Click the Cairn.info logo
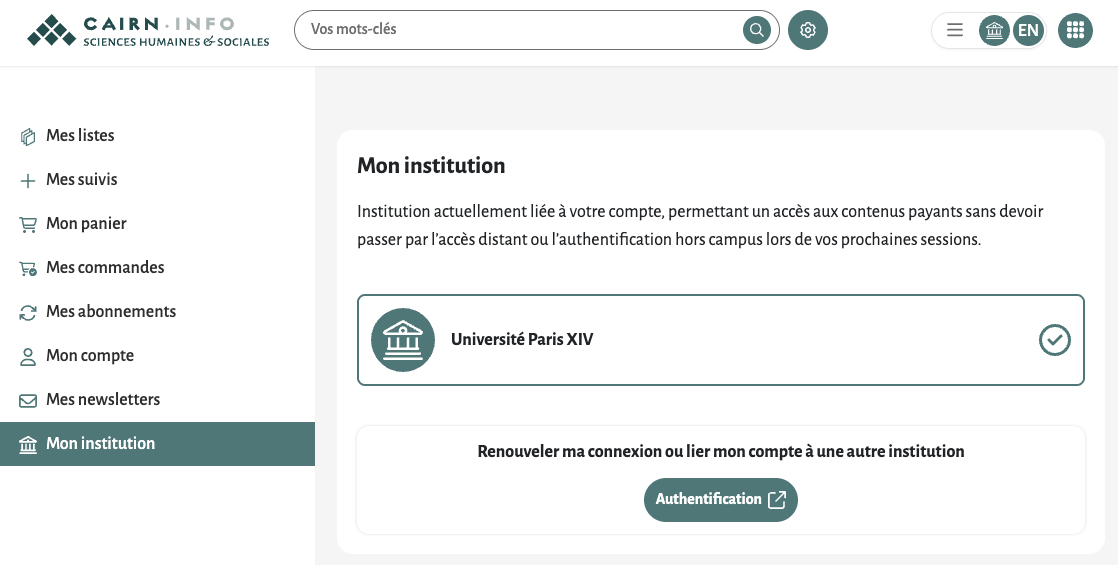Screen dimensions: 1118x565 [x=148, y=31]
